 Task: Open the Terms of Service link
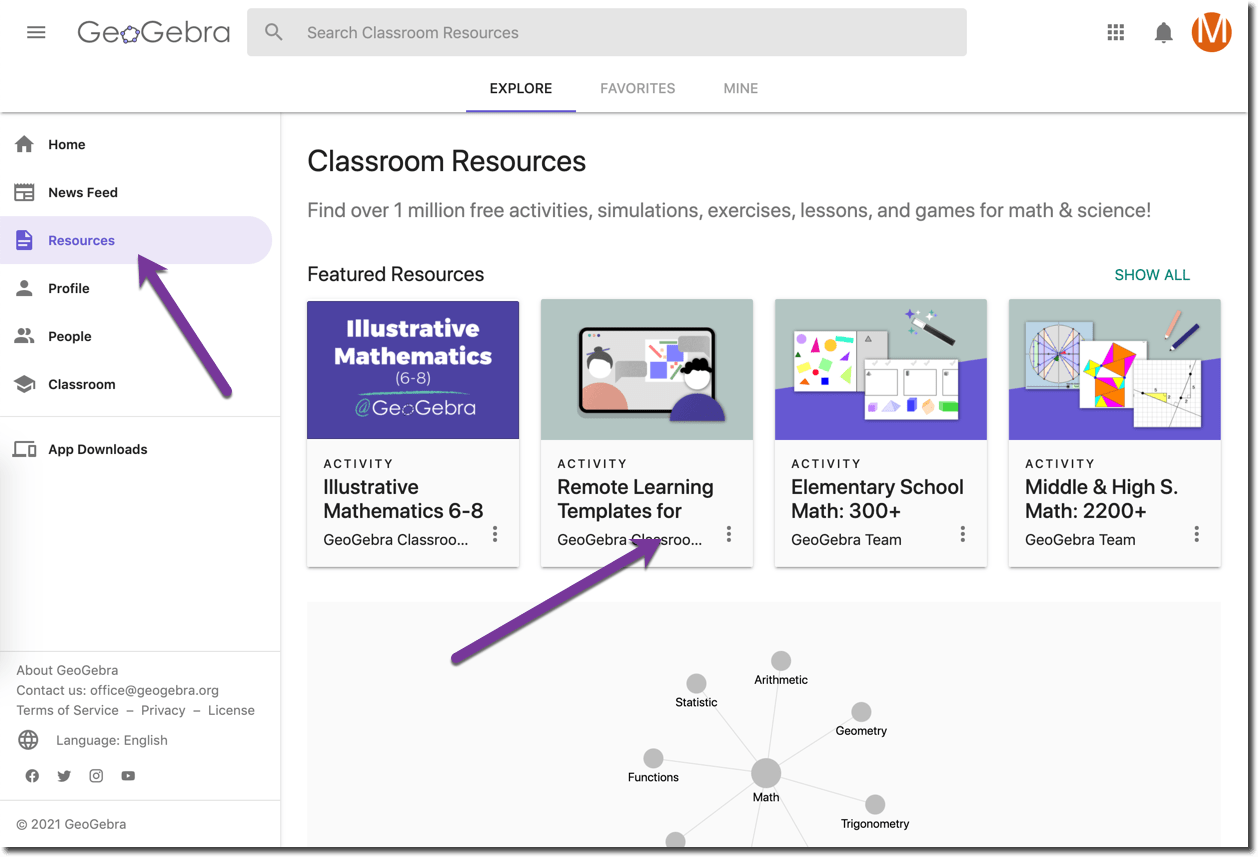(67, 710)
